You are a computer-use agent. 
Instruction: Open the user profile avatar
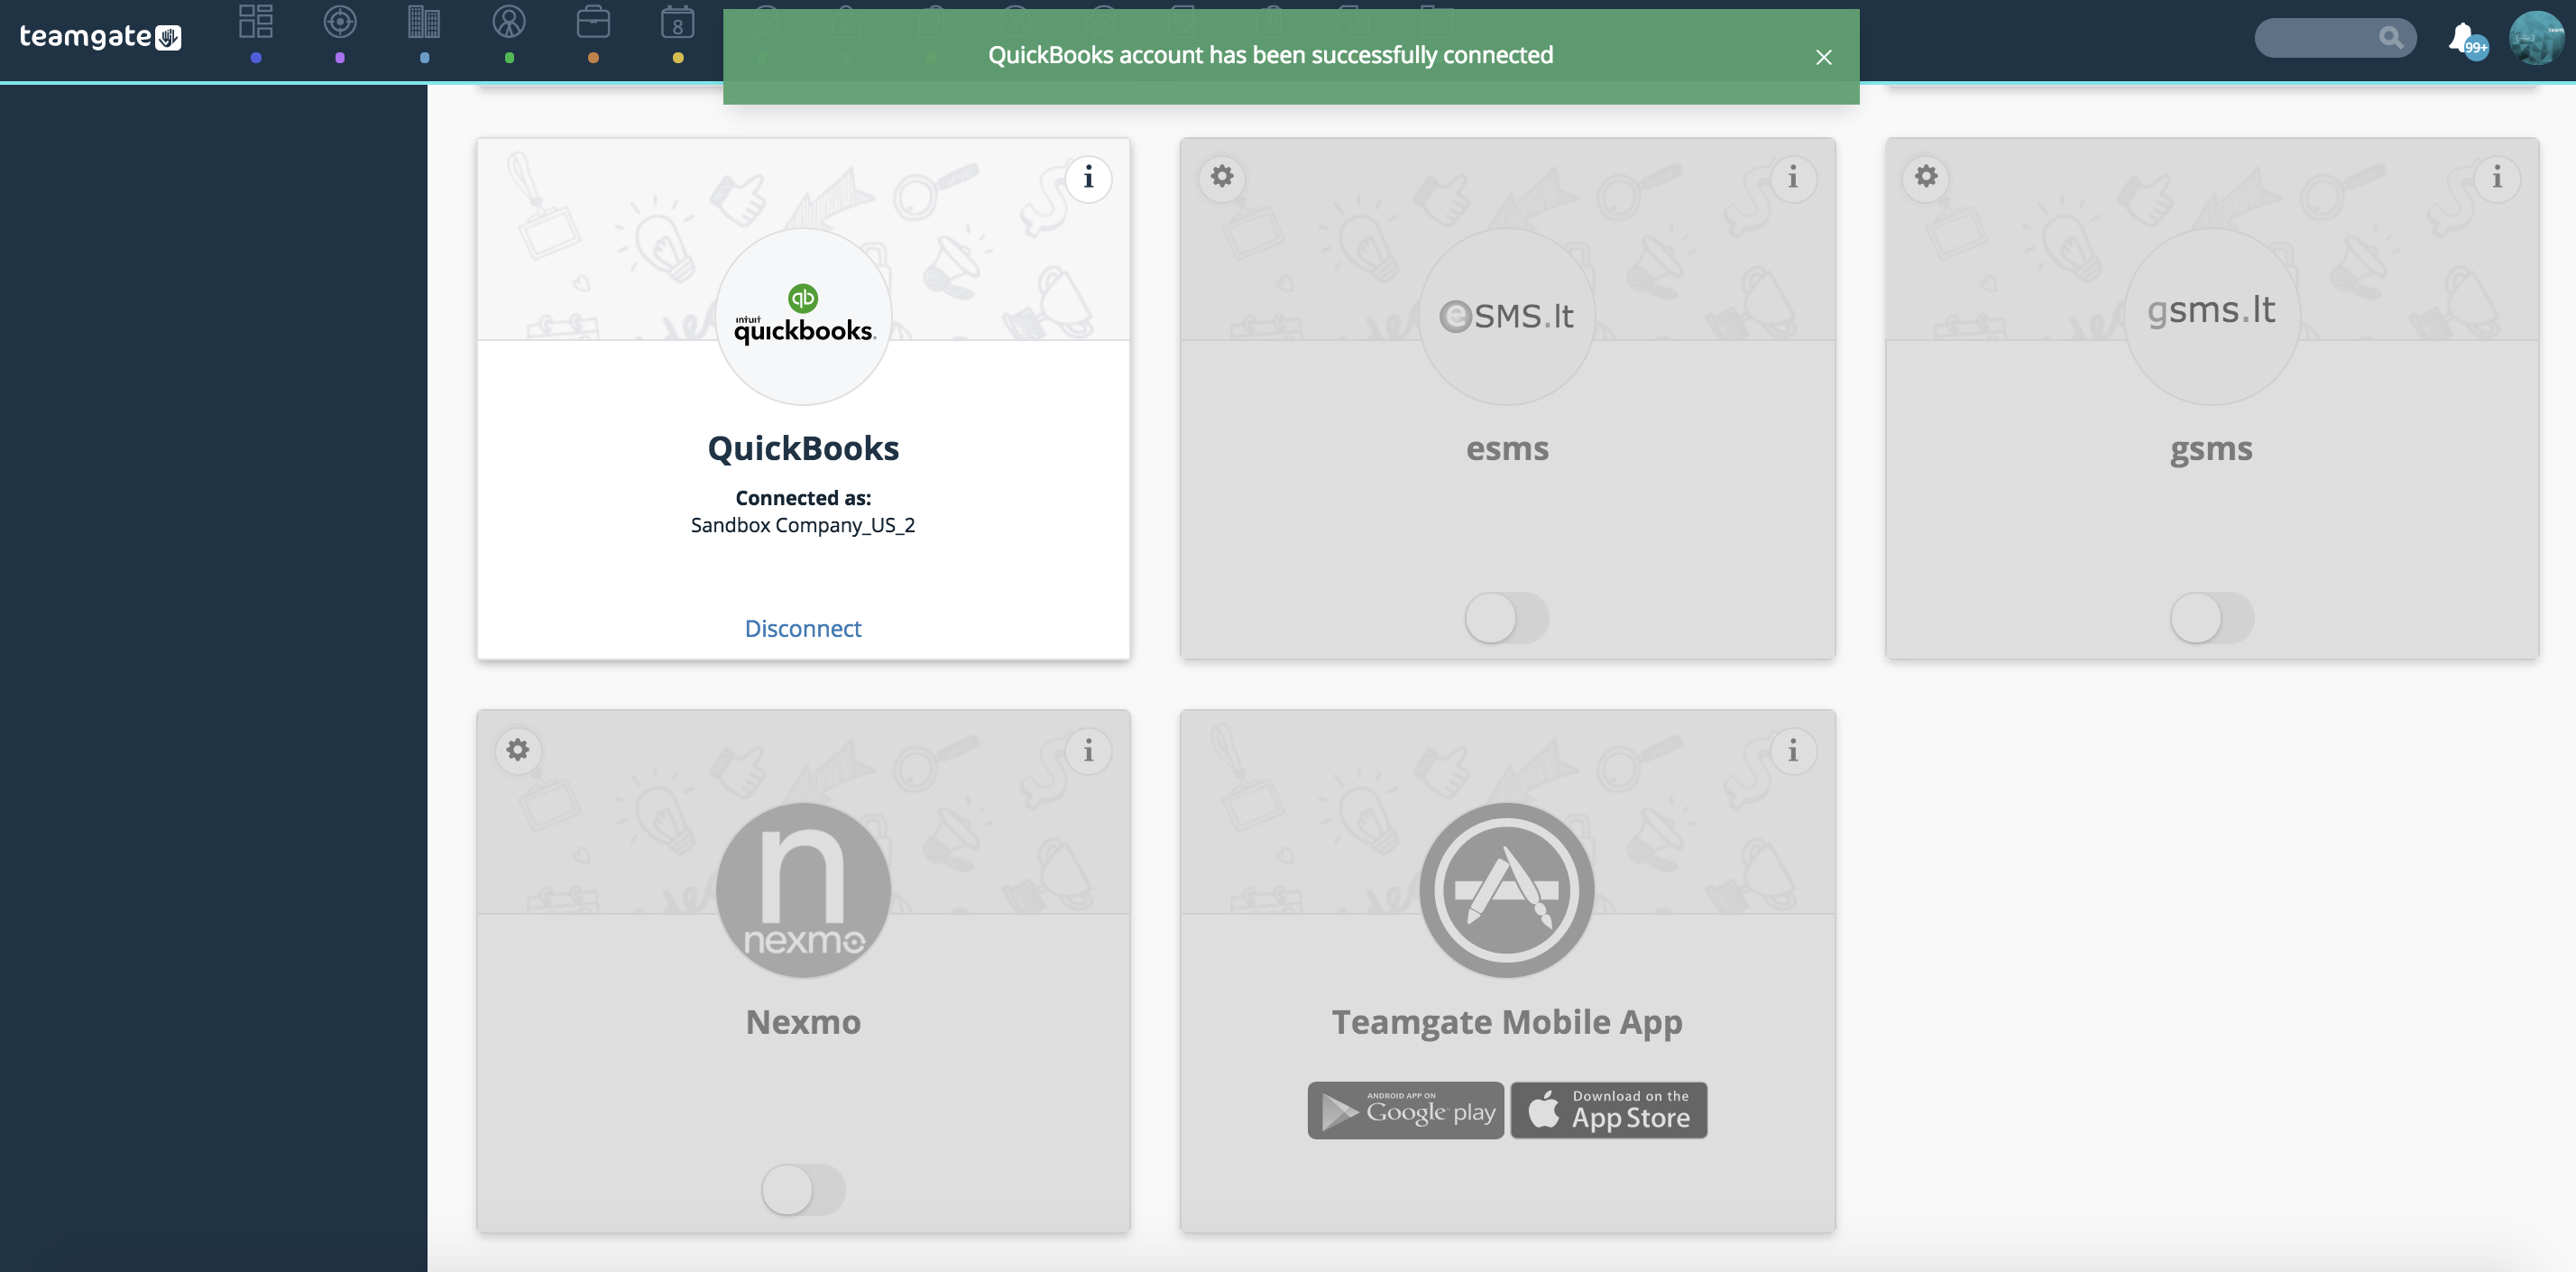(x=2536, y=38)
